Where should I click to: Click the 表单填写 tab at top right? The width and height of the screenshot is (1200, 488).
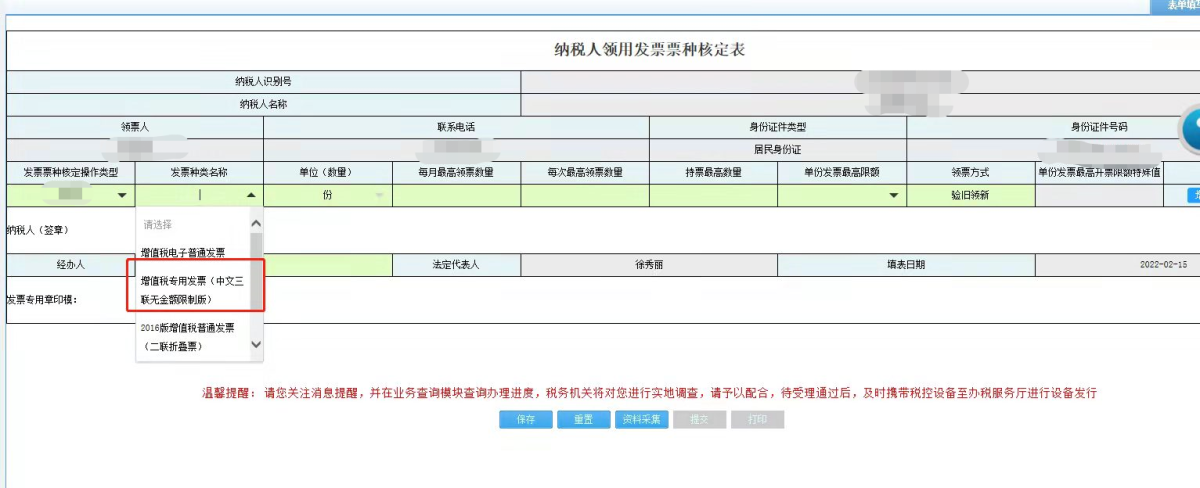[x=1176, y=6]
